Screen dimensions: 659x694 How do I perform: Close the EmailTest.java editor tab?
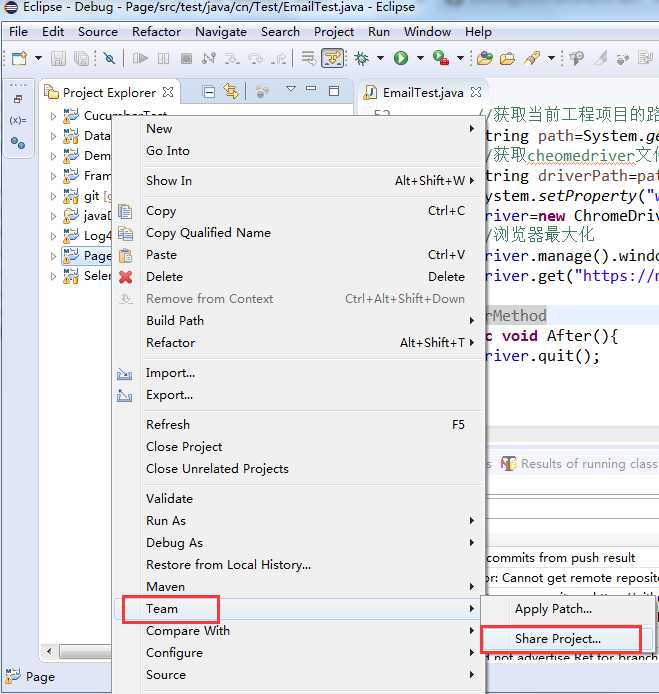point(476,92)
